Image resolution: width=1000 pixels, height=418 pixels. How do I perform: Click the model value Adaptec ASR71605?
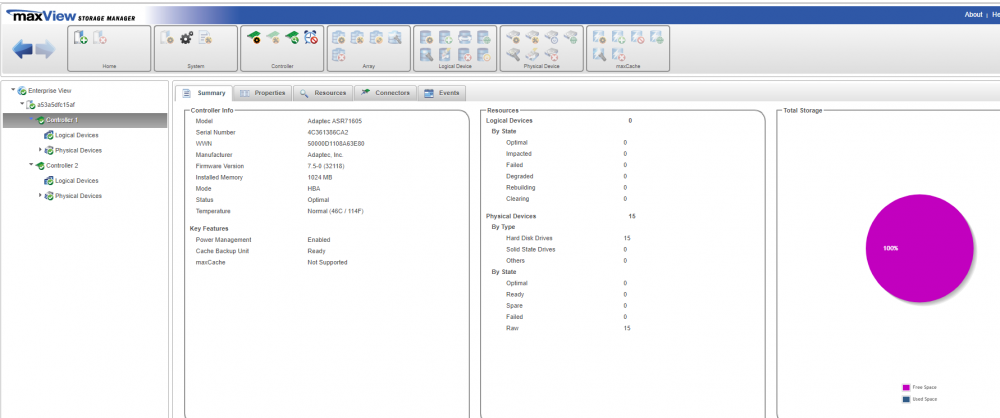pos(335,121)
